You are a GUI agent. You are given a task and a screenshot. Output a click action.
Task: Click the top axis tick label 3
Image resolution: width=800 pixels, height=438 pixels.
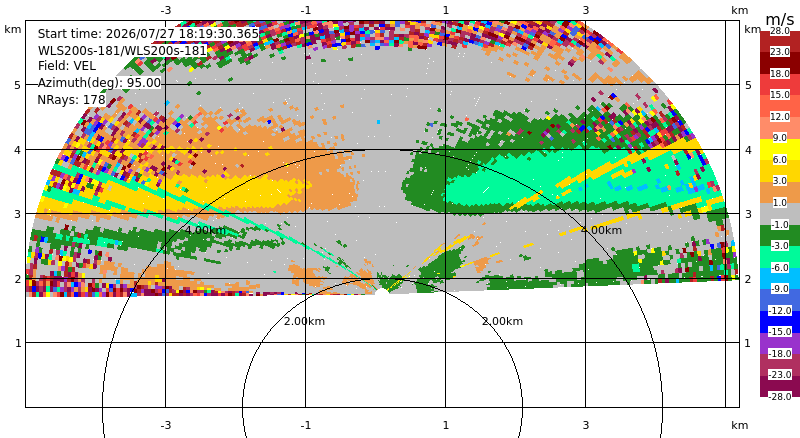[x=586, y=10]
